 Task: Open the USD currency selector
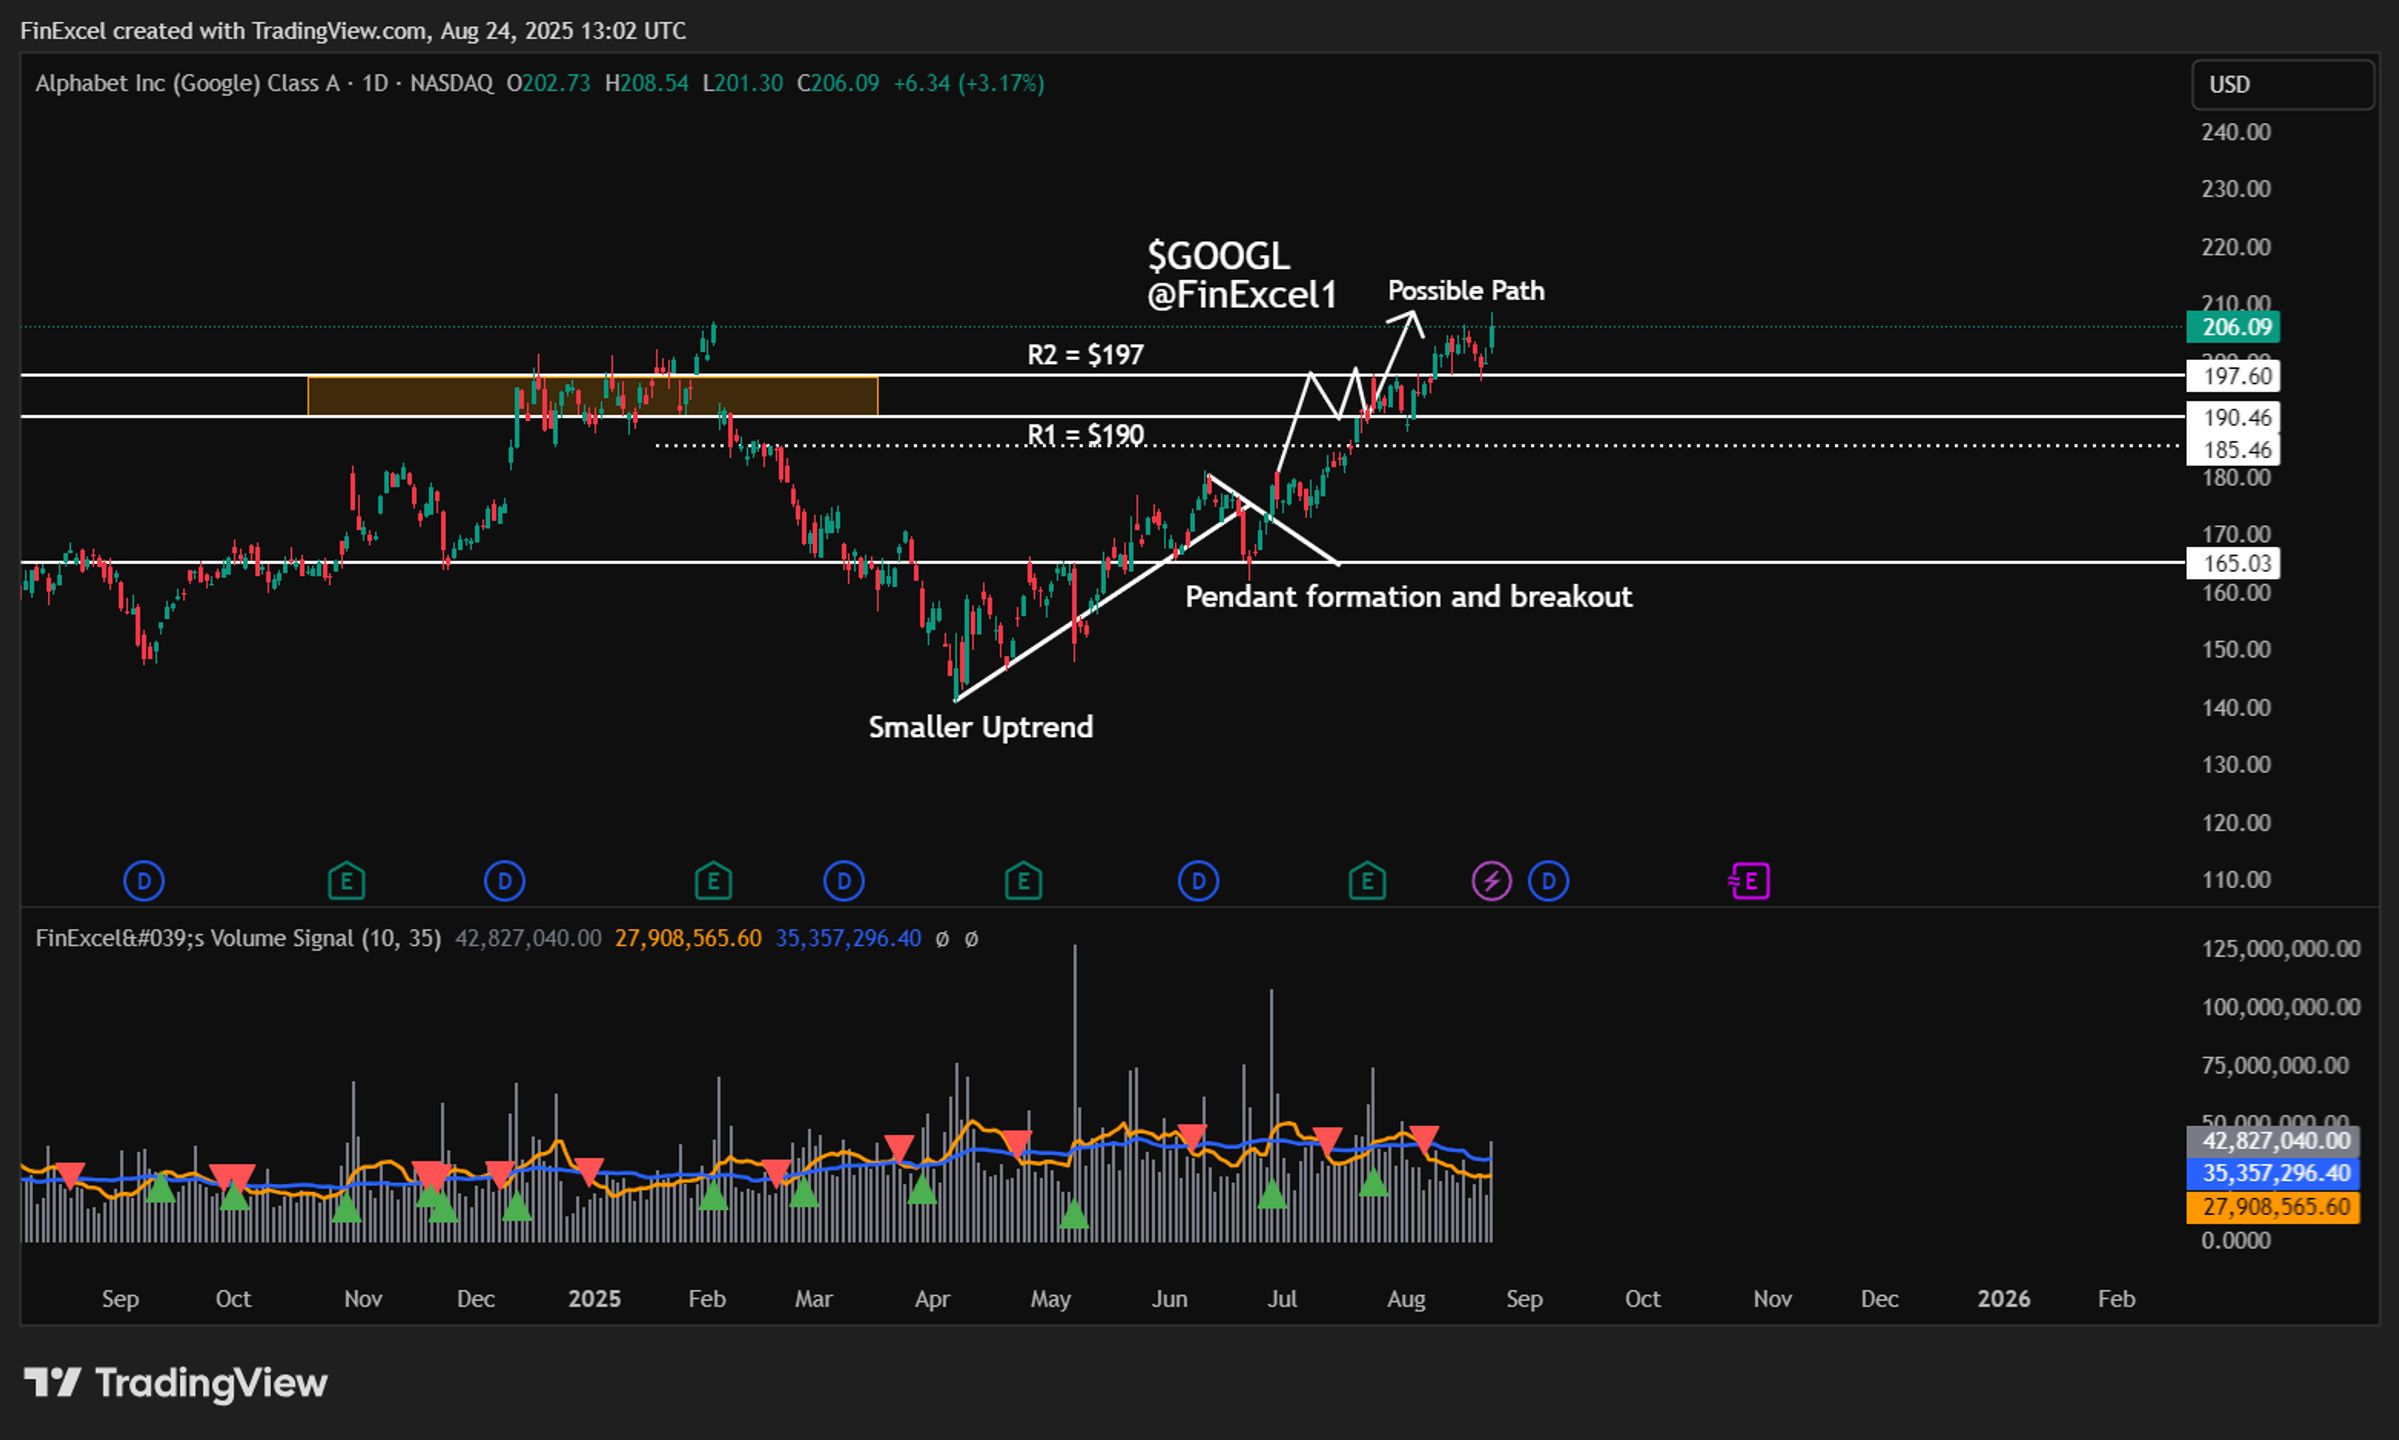[x=2282, y=84]
